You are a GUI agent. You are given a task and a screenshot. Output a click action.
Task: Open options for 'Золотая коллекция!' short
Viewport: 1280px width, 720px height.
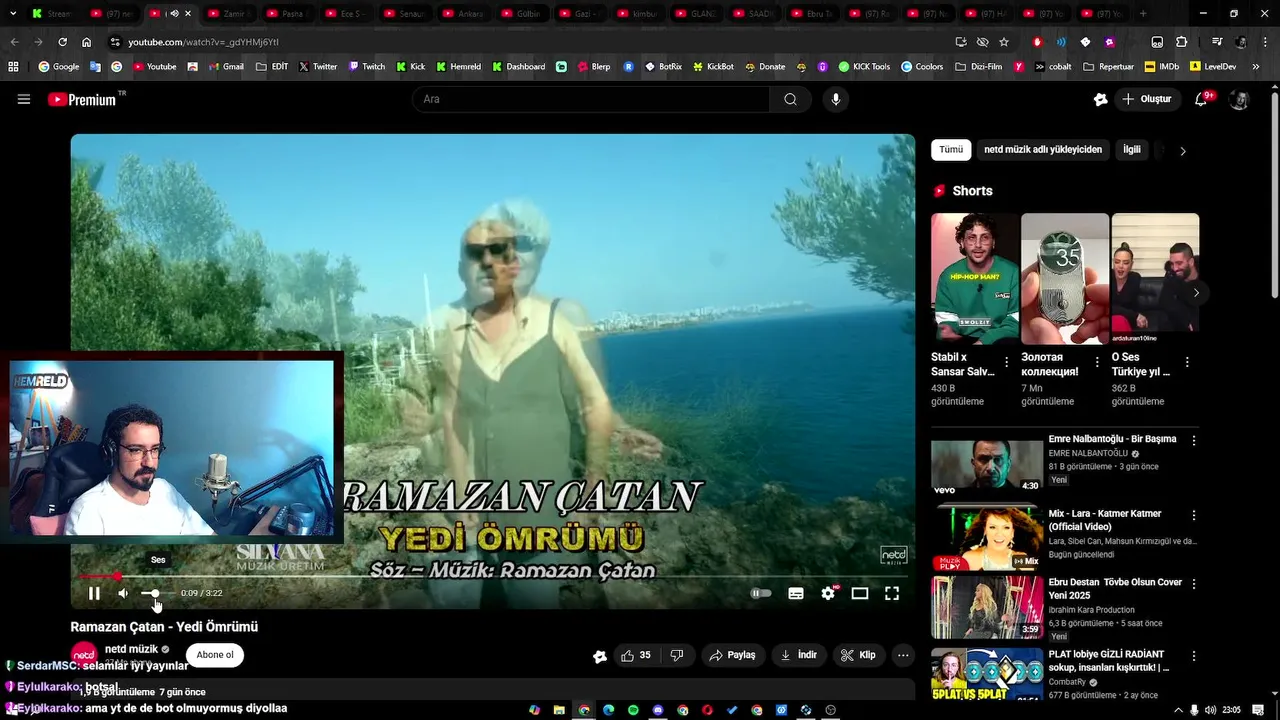click(1097, 362)
